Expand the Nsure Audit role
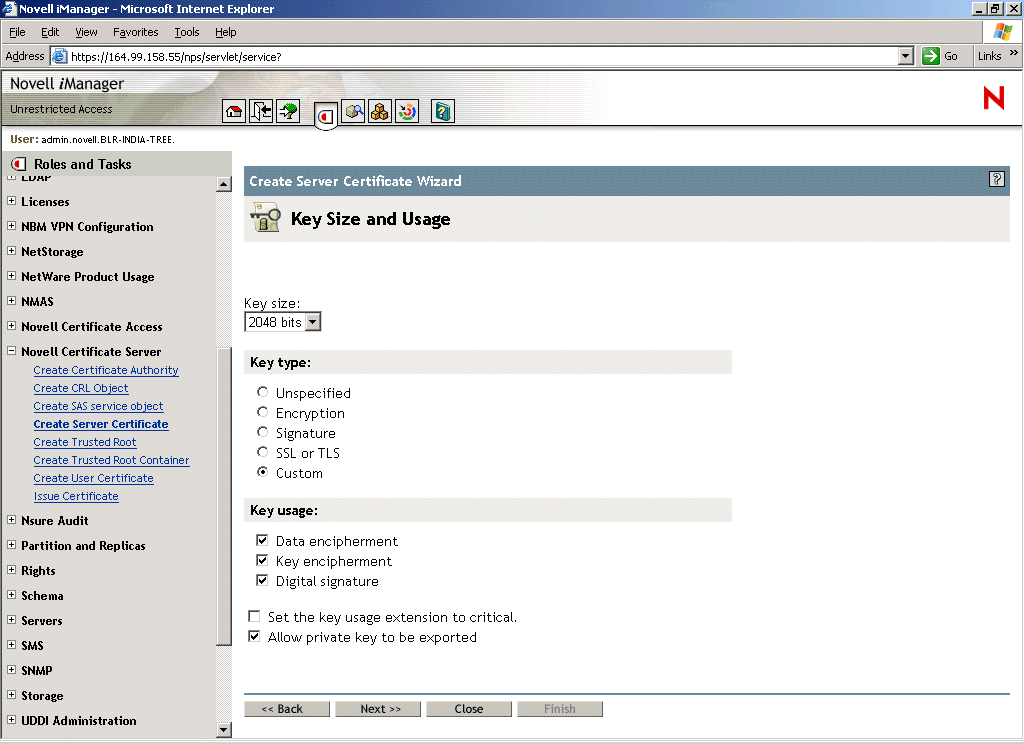Screen dimensions: 1024x744 (x=12, y=520)
